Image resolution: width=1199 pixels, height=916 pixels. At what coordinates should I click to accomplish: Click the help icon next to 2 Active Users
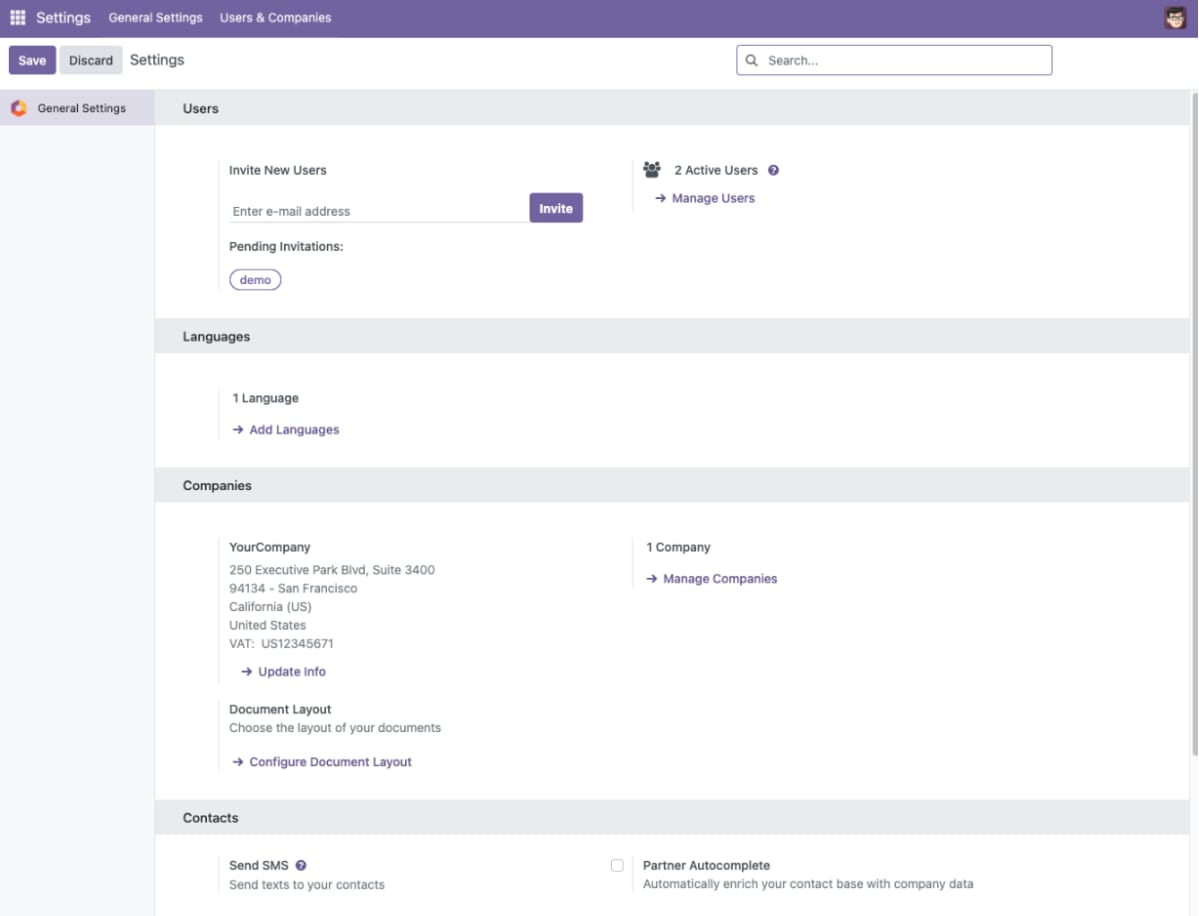(773, 170)
